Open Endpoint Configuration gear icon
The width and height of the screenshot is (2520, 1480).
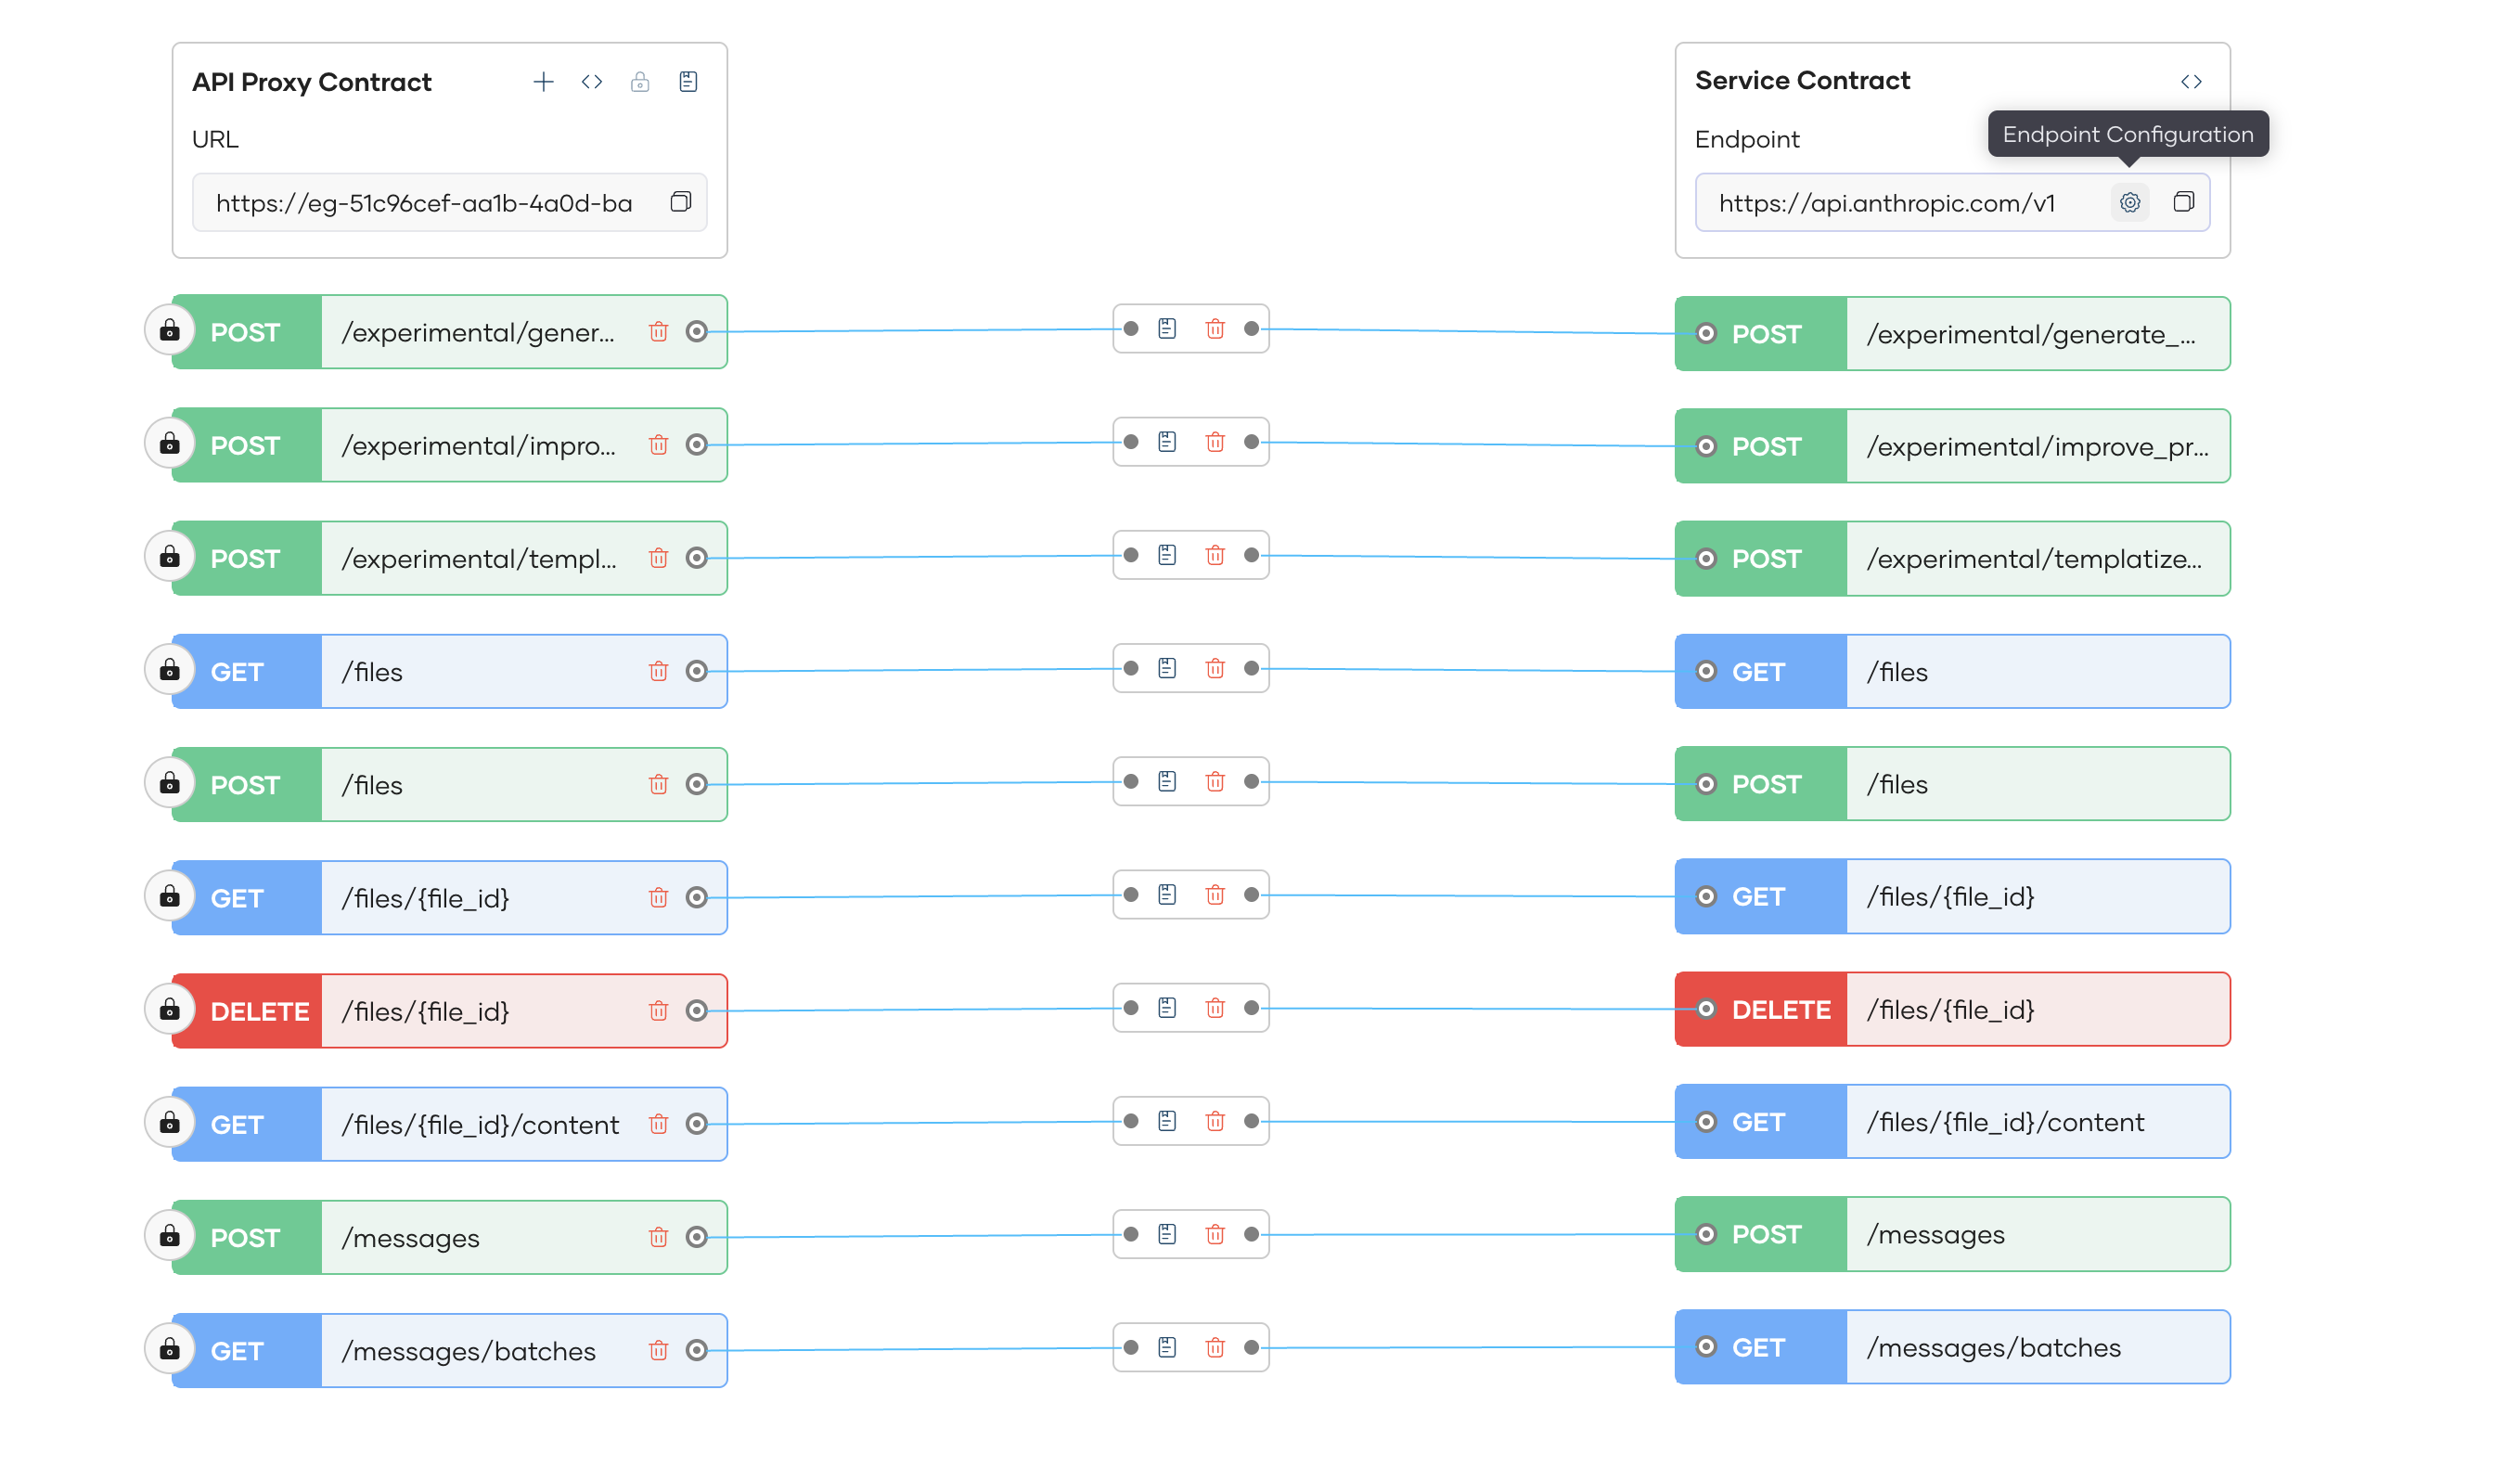pos(2130,203)
